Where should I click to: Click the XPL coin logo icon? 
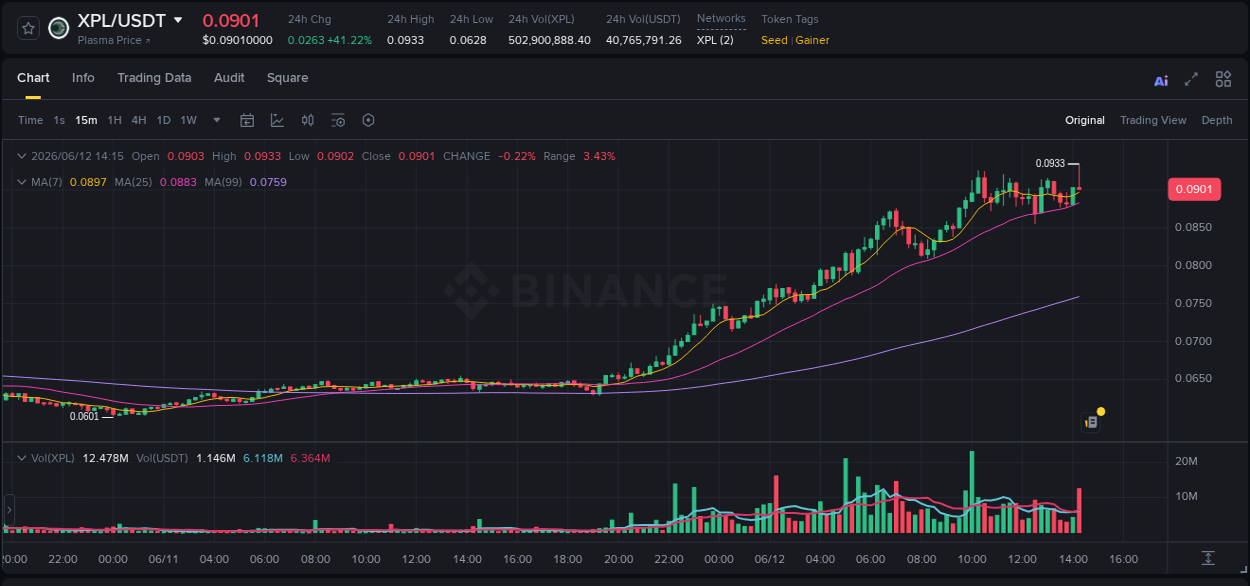pyautogui.click(x=59, y=28)
